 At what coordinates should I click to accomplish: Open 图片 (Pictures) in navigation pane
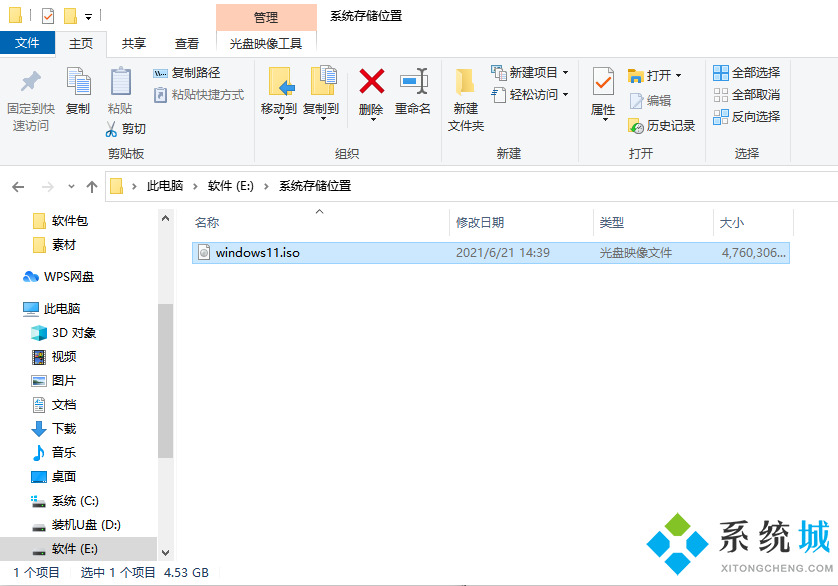coord(54,381)
